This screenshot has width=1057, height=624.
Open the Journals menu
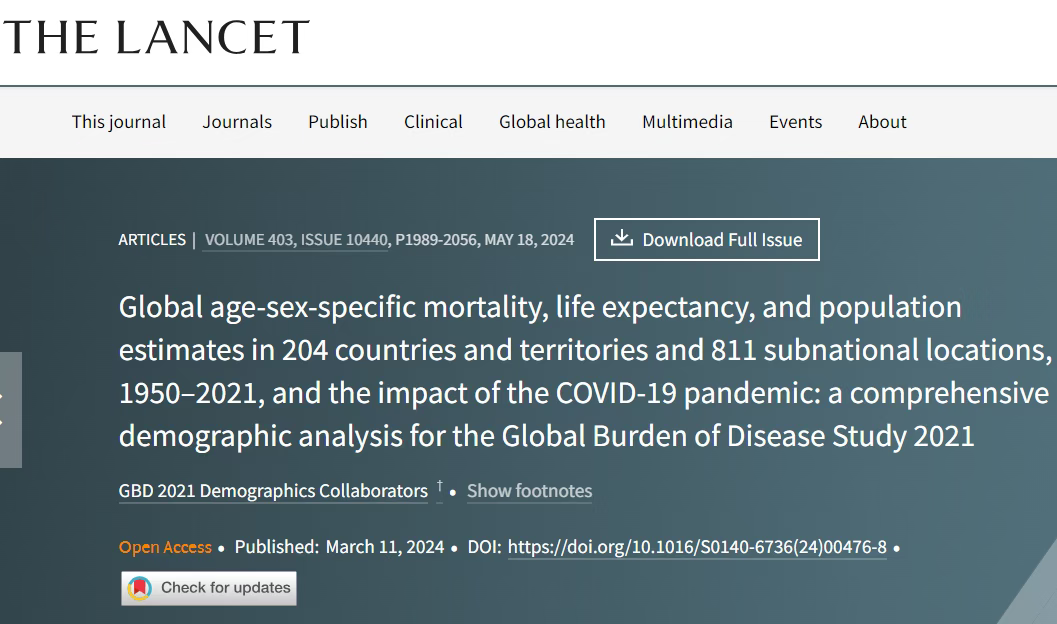click(237, 122)
